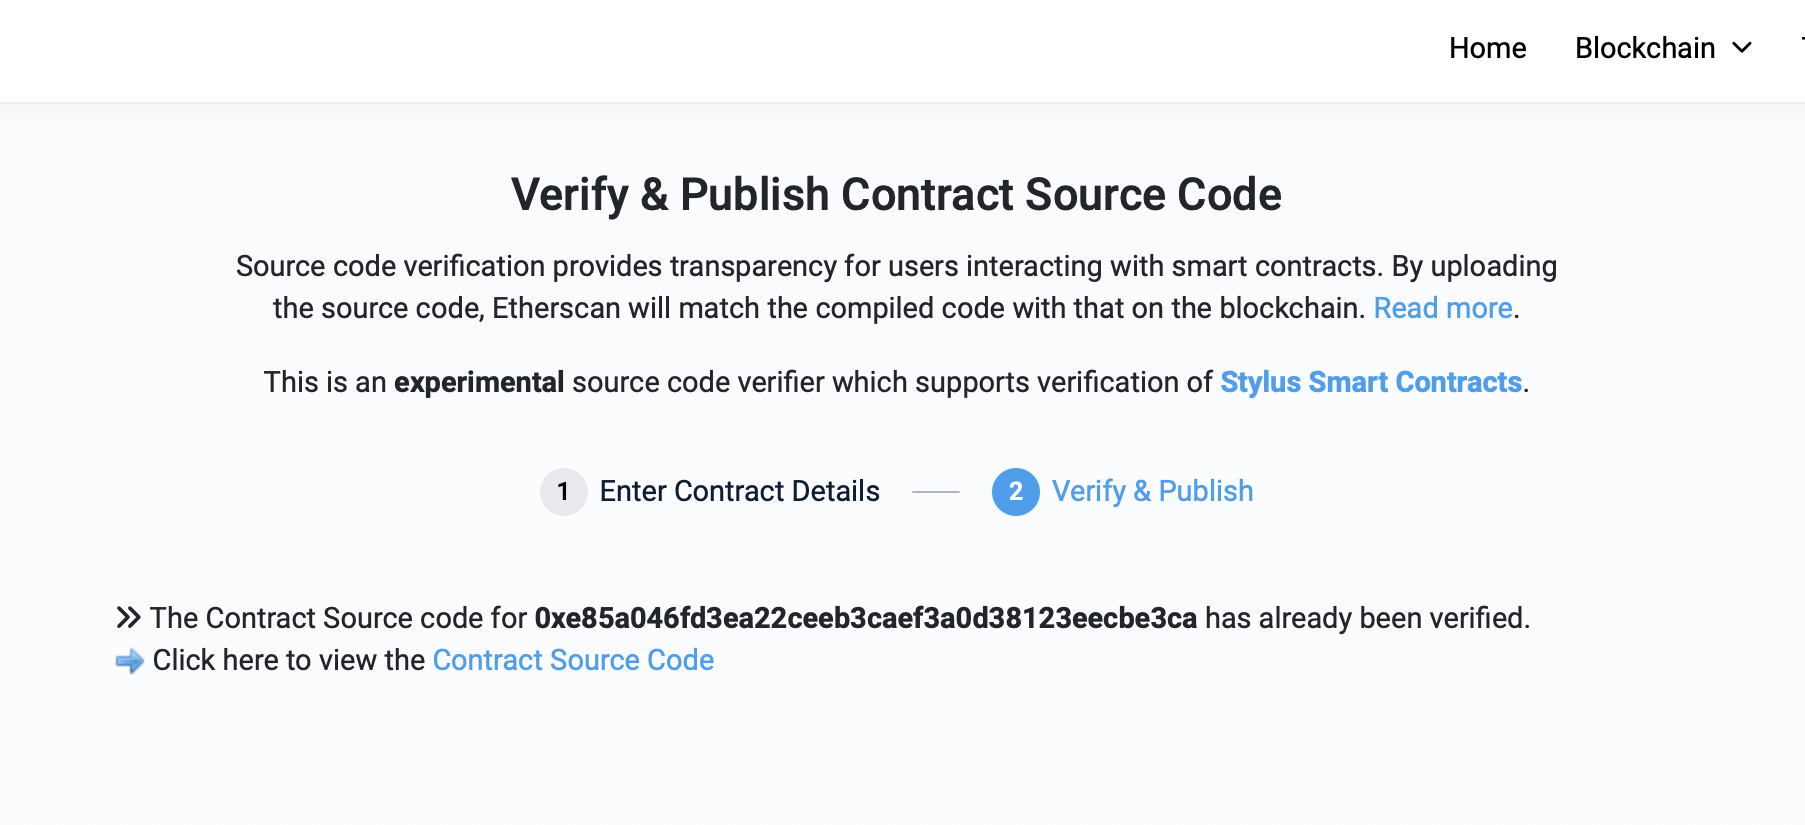View the 'Contract Source Code' link
Image resolution: width=1805 pixels, height=825 pixels.
(572, 660)
